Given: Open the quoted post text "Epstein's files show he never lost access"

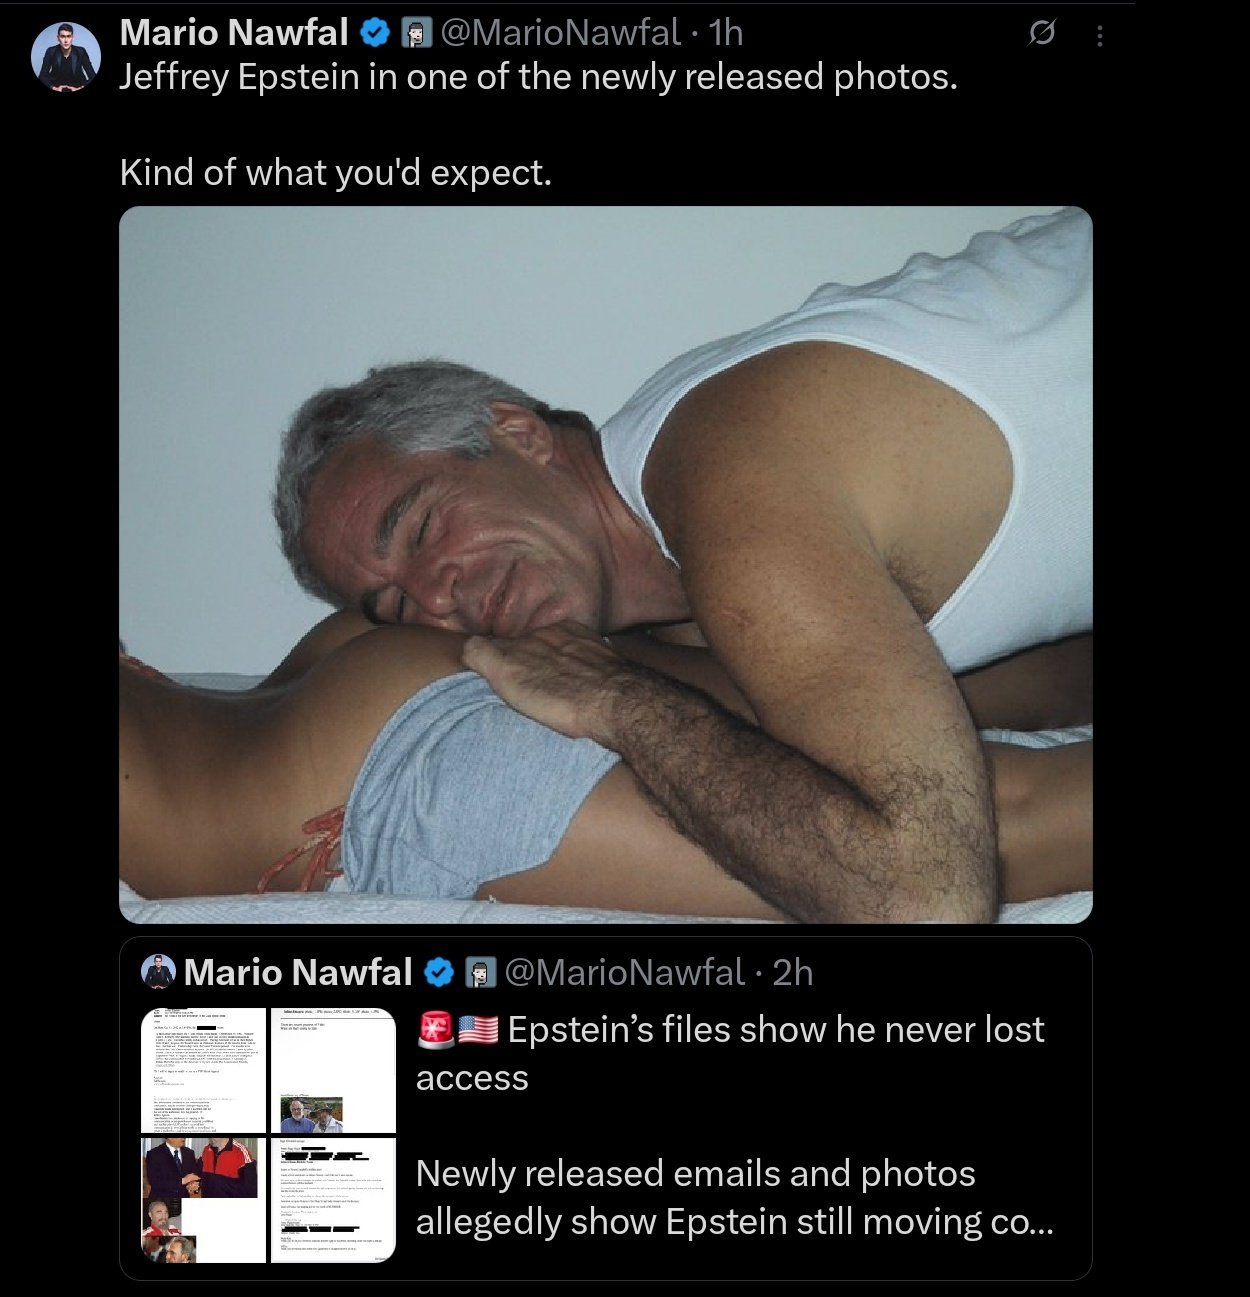Looking at the screenshot, I should [730, 1053].
